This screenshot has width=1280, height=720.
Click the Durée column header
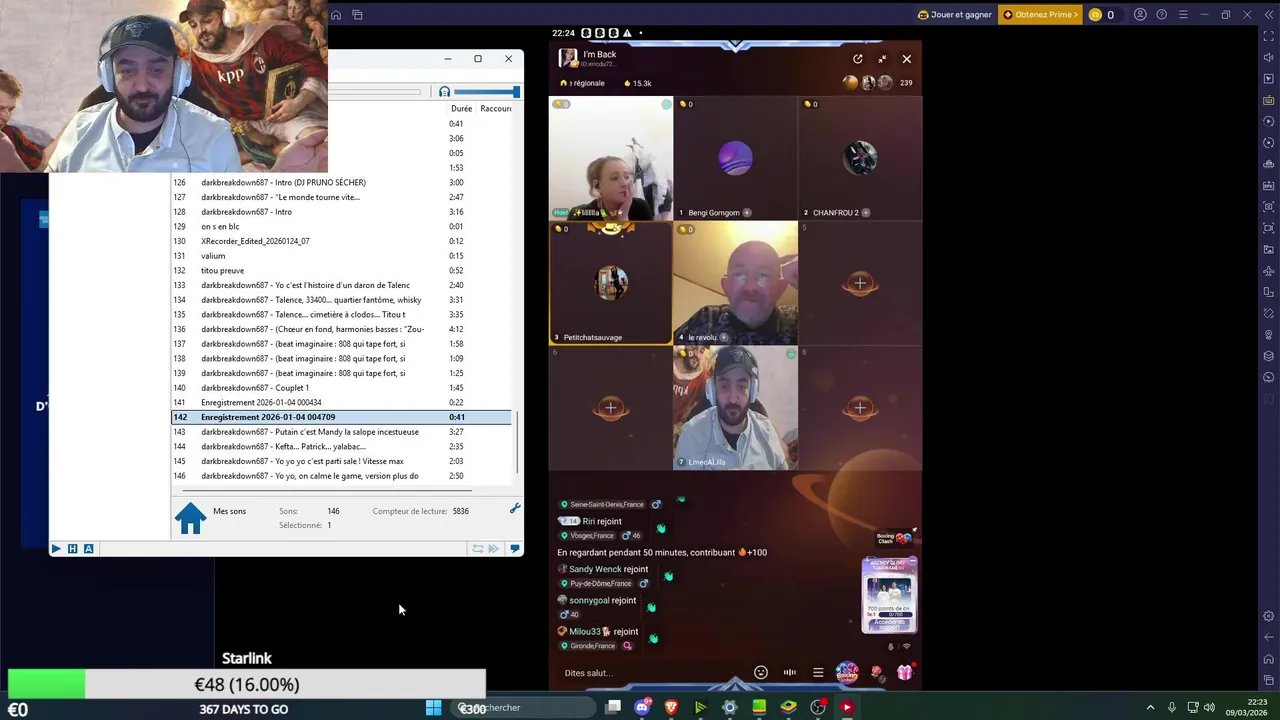[x=461, y=108]
